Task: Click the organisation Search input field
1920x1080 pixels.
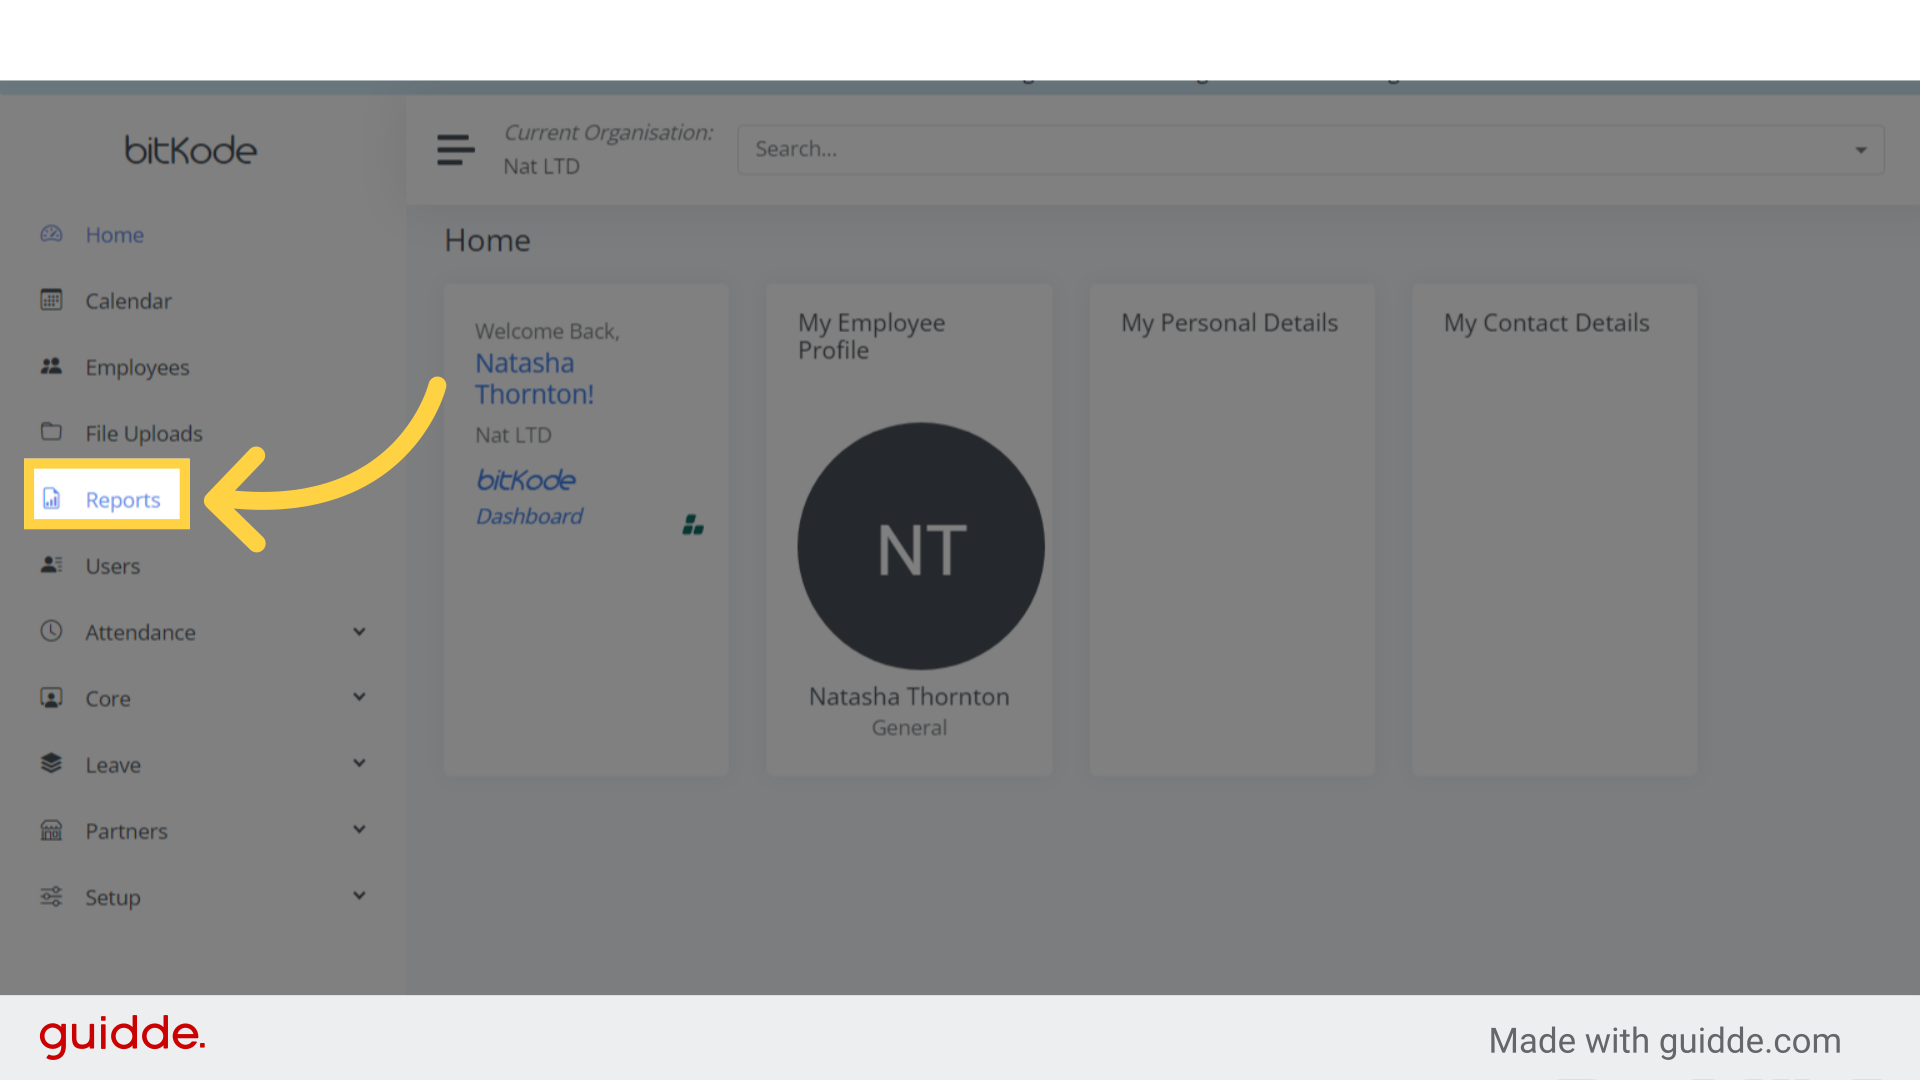Action: 1311,150
